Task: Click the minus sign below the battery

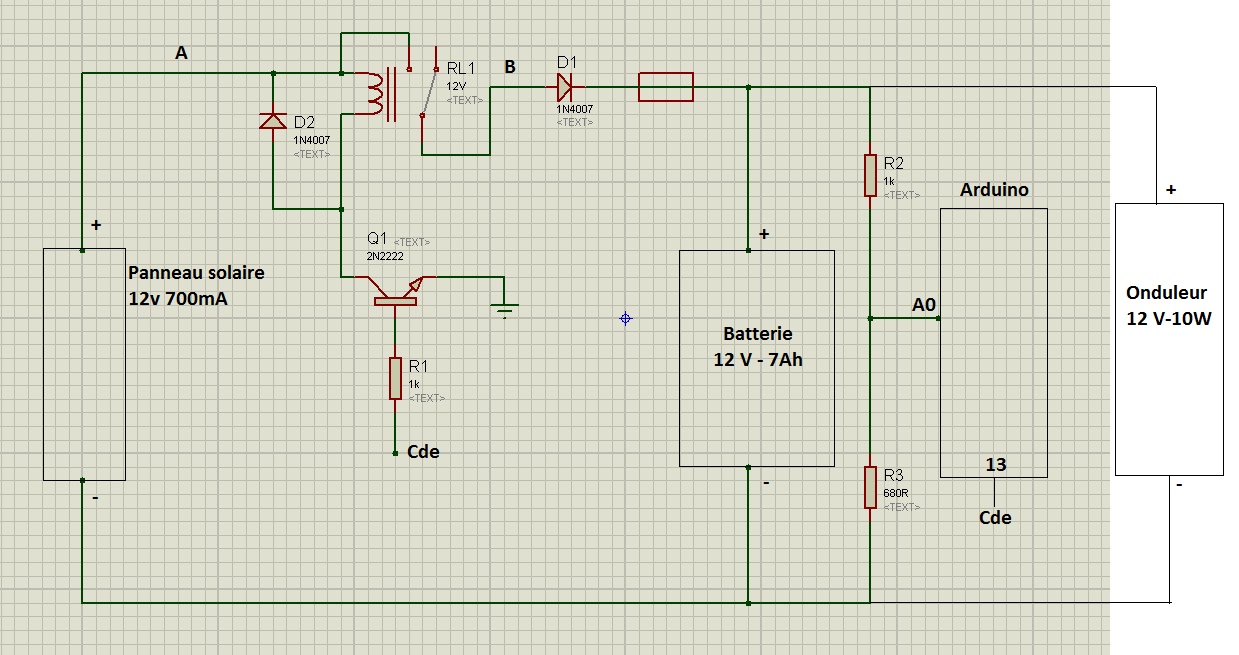Action: [765, 483]
